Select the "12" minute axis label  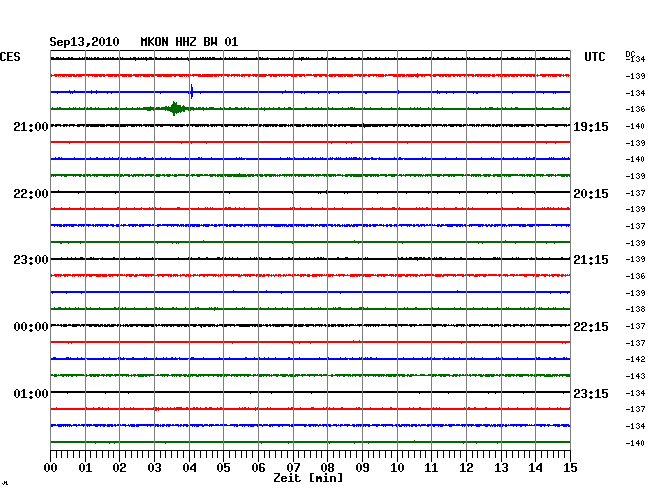tap(466, 468)
